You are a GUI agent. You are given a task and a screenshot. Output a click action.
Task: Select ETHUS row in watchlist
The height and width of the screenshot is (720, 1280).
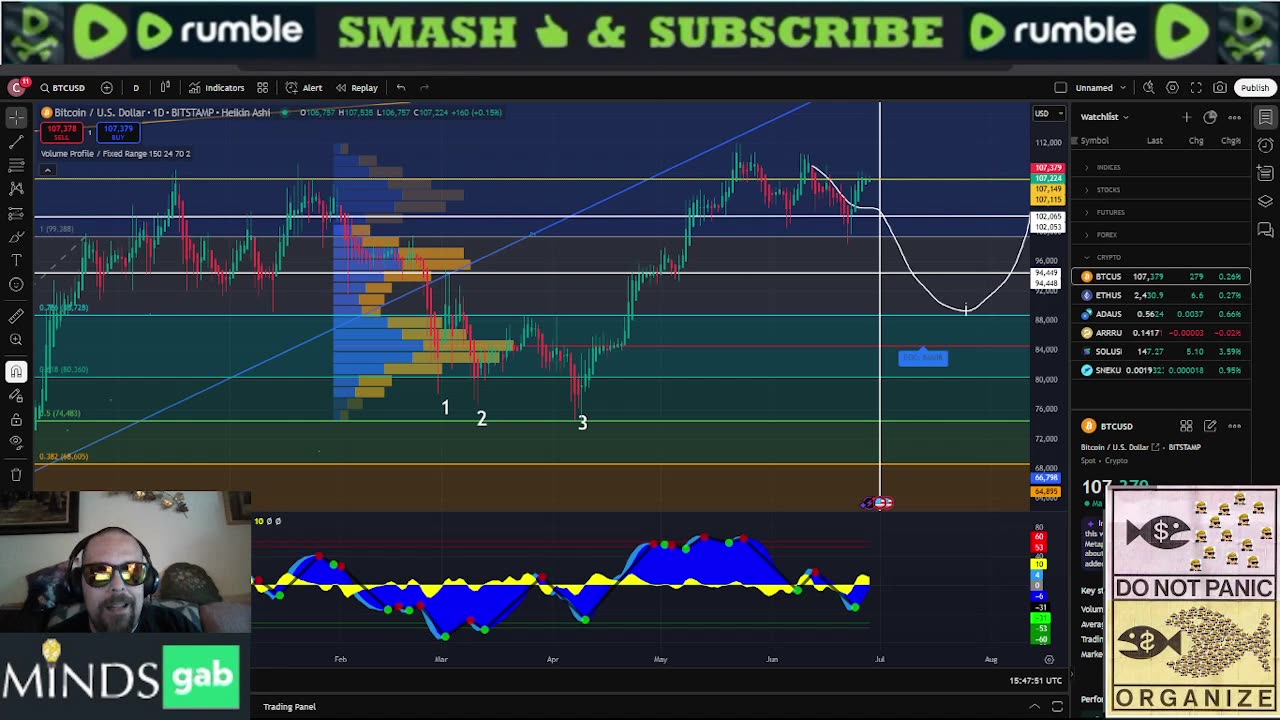click(x=1160, y=295)
